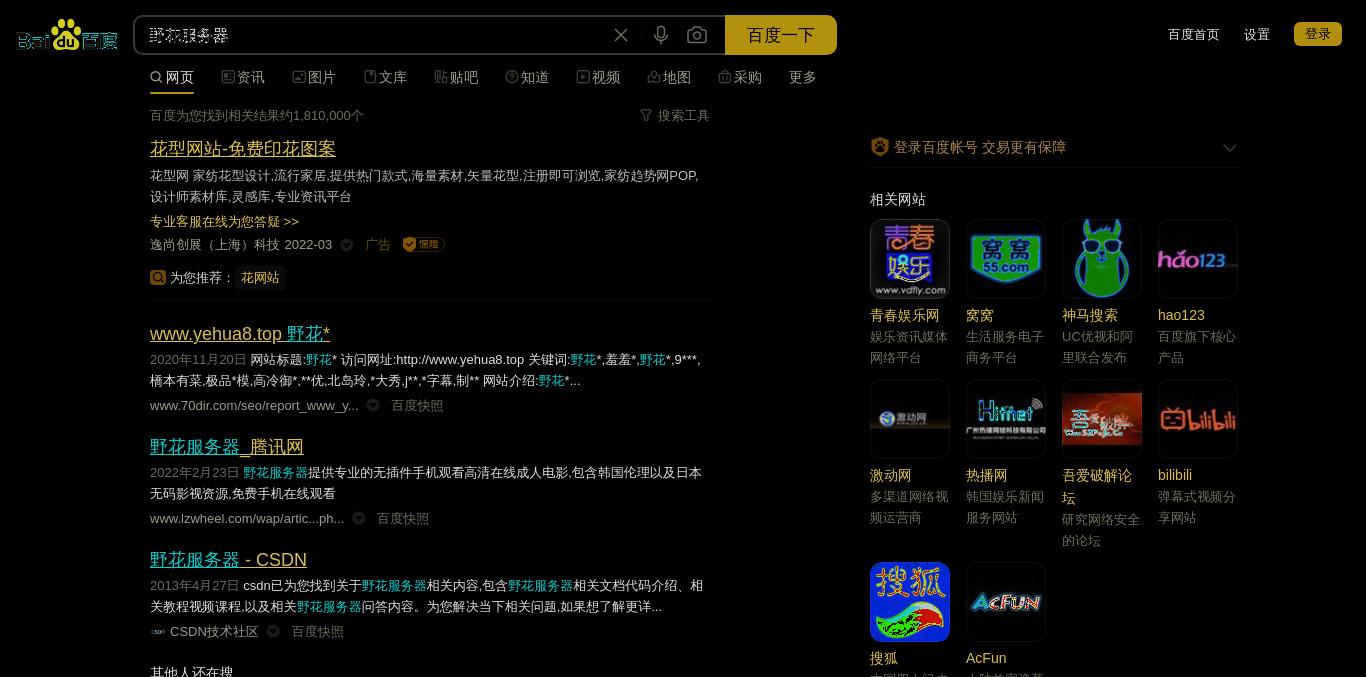Open 搜索工具 filter options
1366x677 pixels.
675,116
